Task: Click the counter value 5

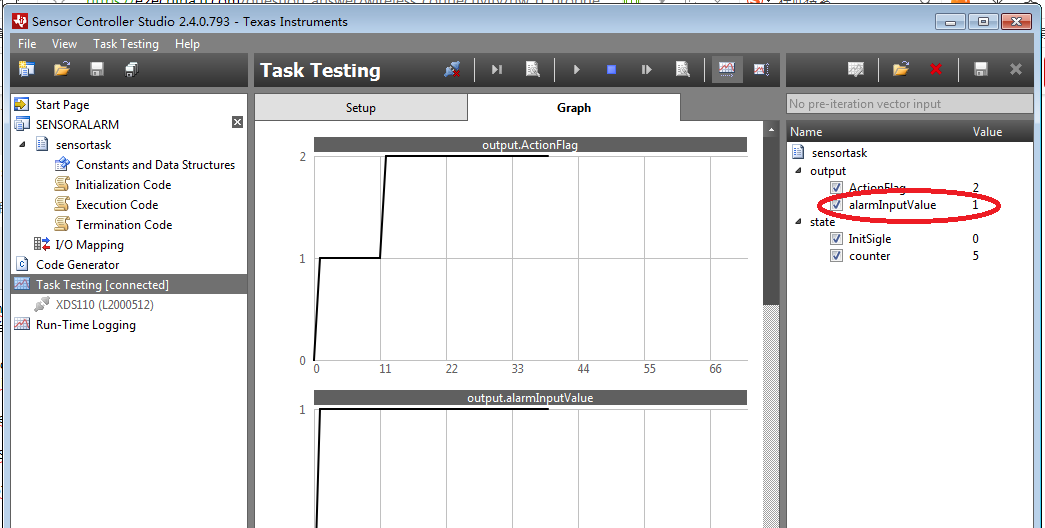Action: (976, 256)
